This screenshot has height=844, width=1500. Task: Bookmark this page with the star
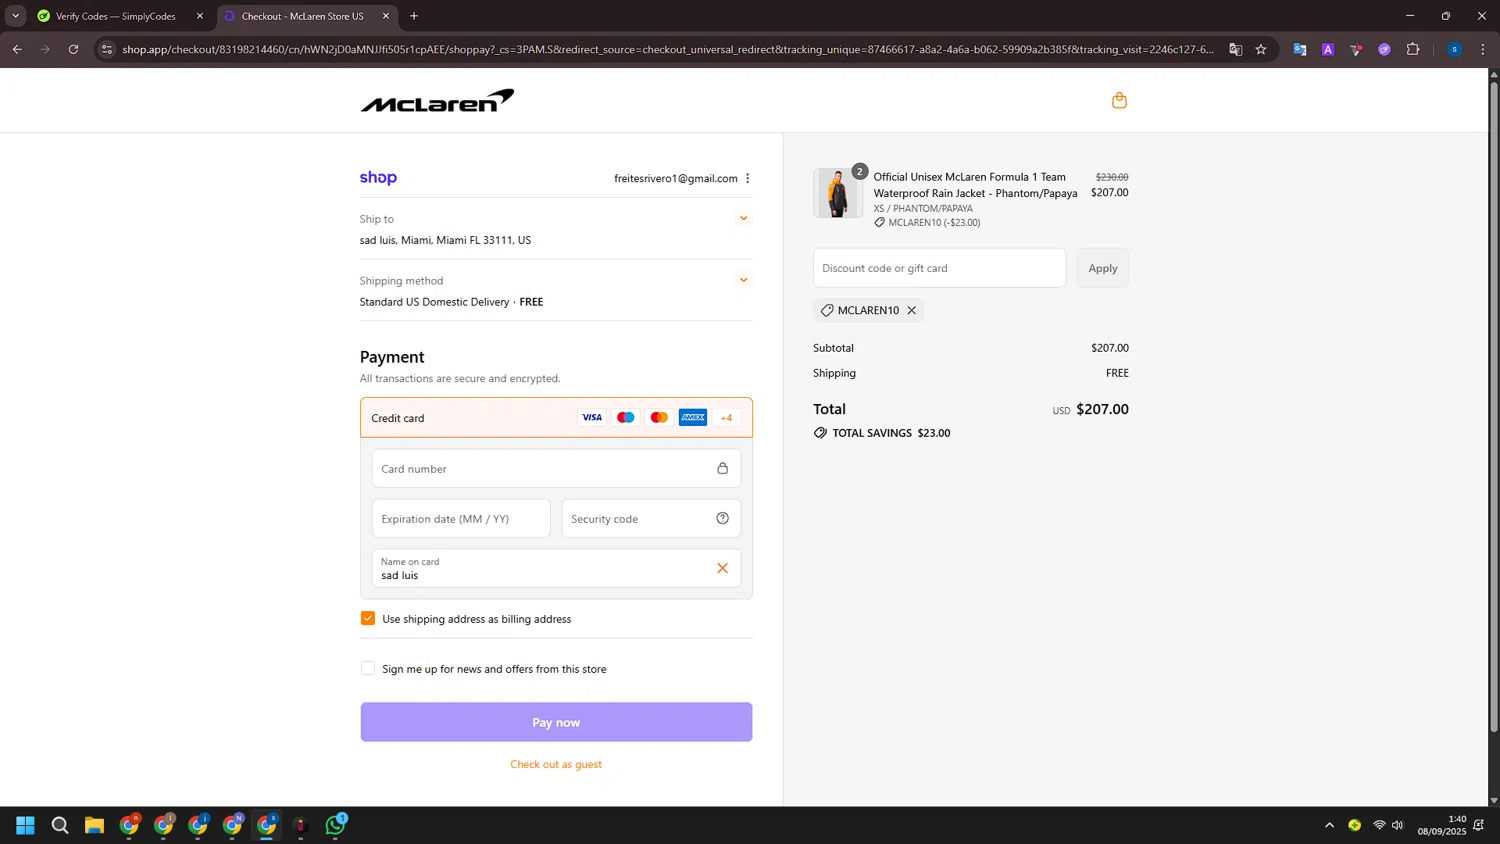tap(1261, 49)
